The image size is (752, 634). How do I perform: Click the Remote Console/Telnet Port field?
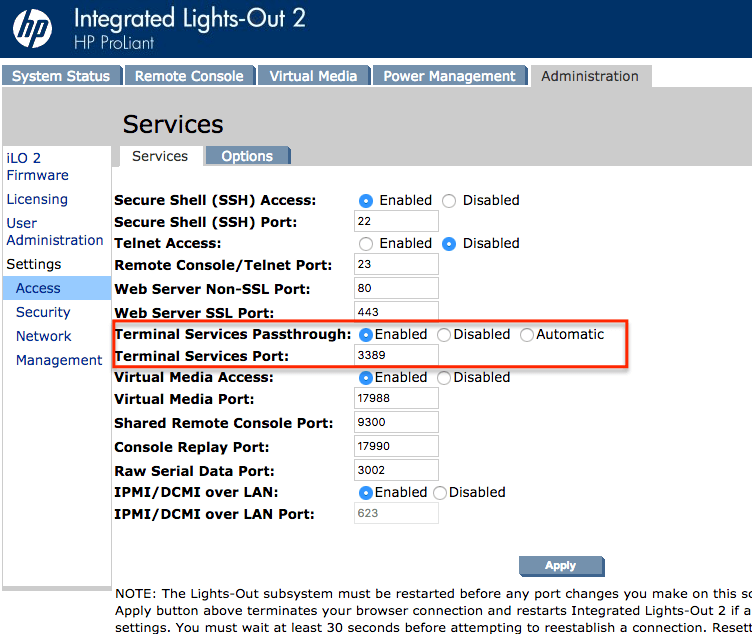click(396, 264)
